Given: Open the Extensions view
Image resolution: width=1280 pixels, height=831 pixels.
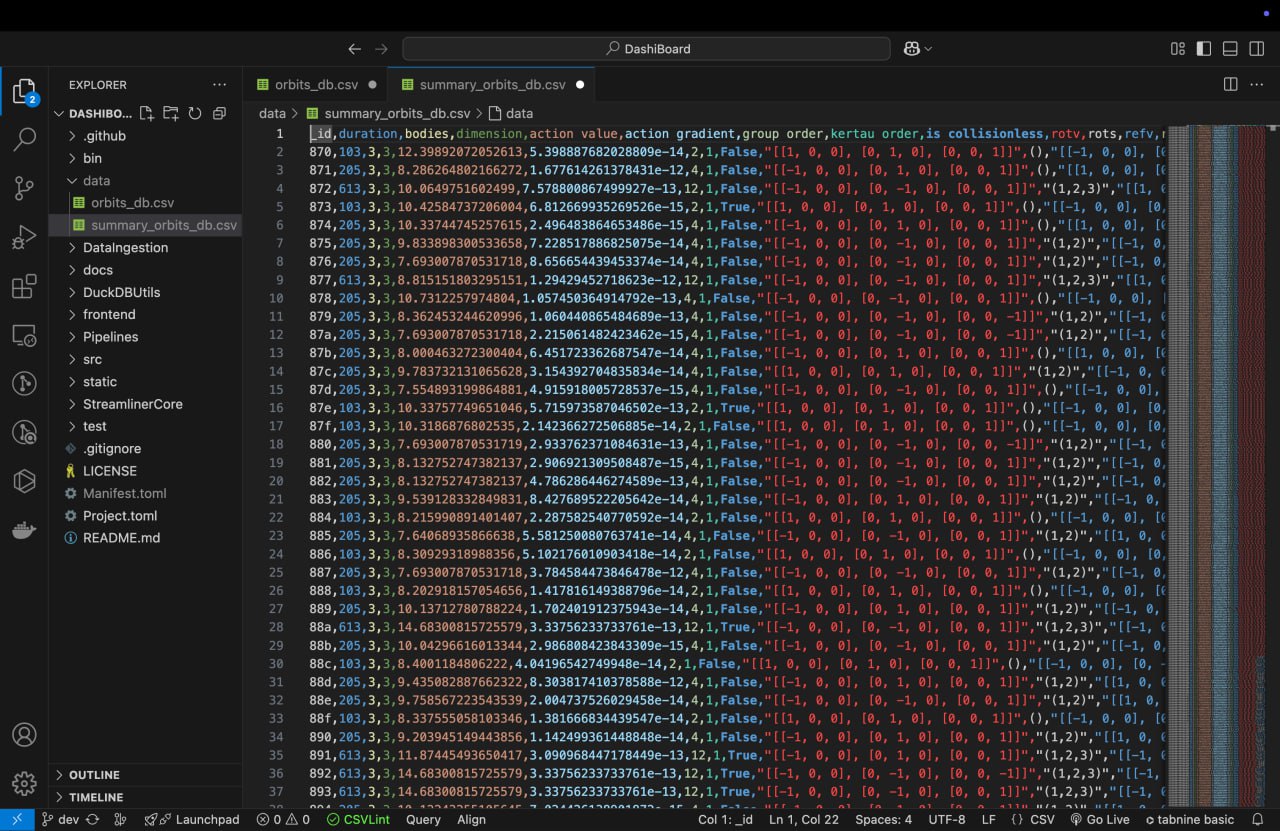Looking at the screenshot, I should point(24,287).
